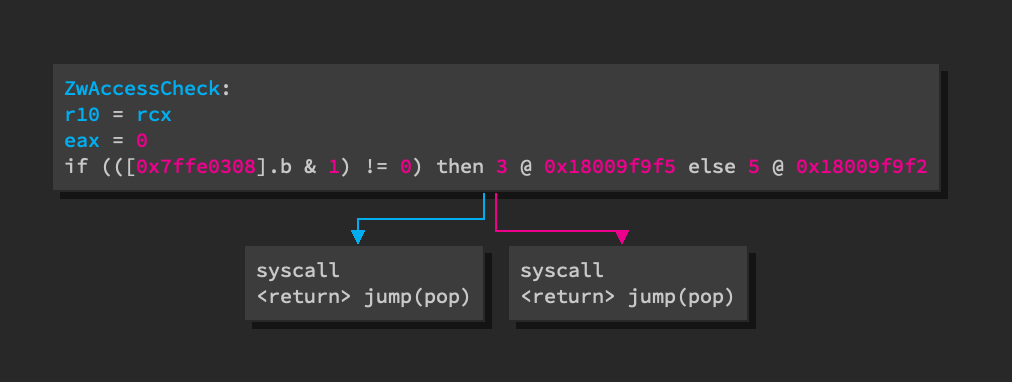The image size is (1012, 382).
Task: Select jump(pop) in the right block
Action: point(682,297)
